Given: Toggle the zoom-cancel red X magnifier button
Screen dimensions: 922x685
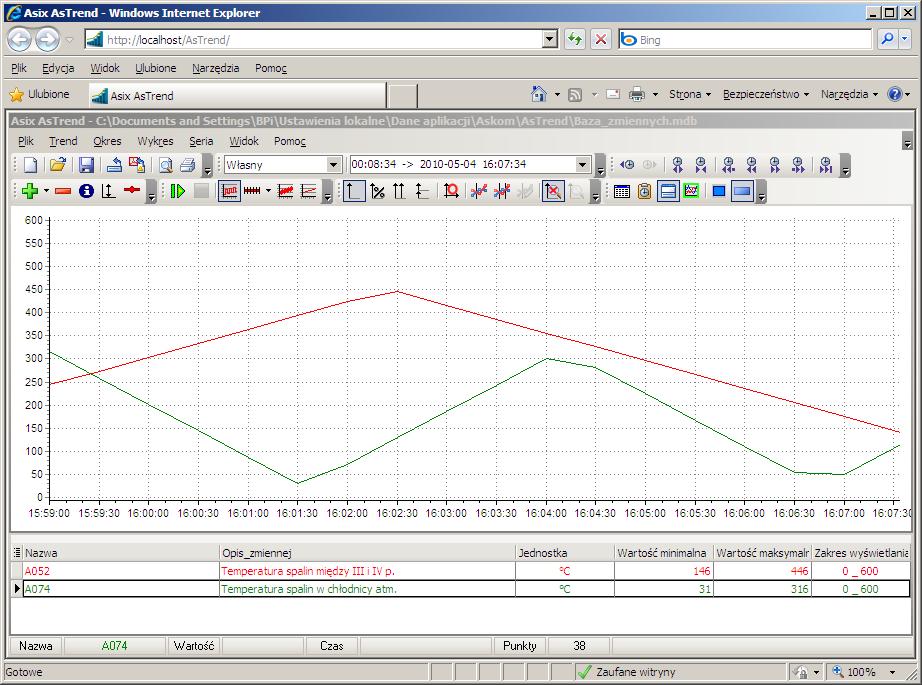Looking at the screenshot, I should tap(553, 191).
